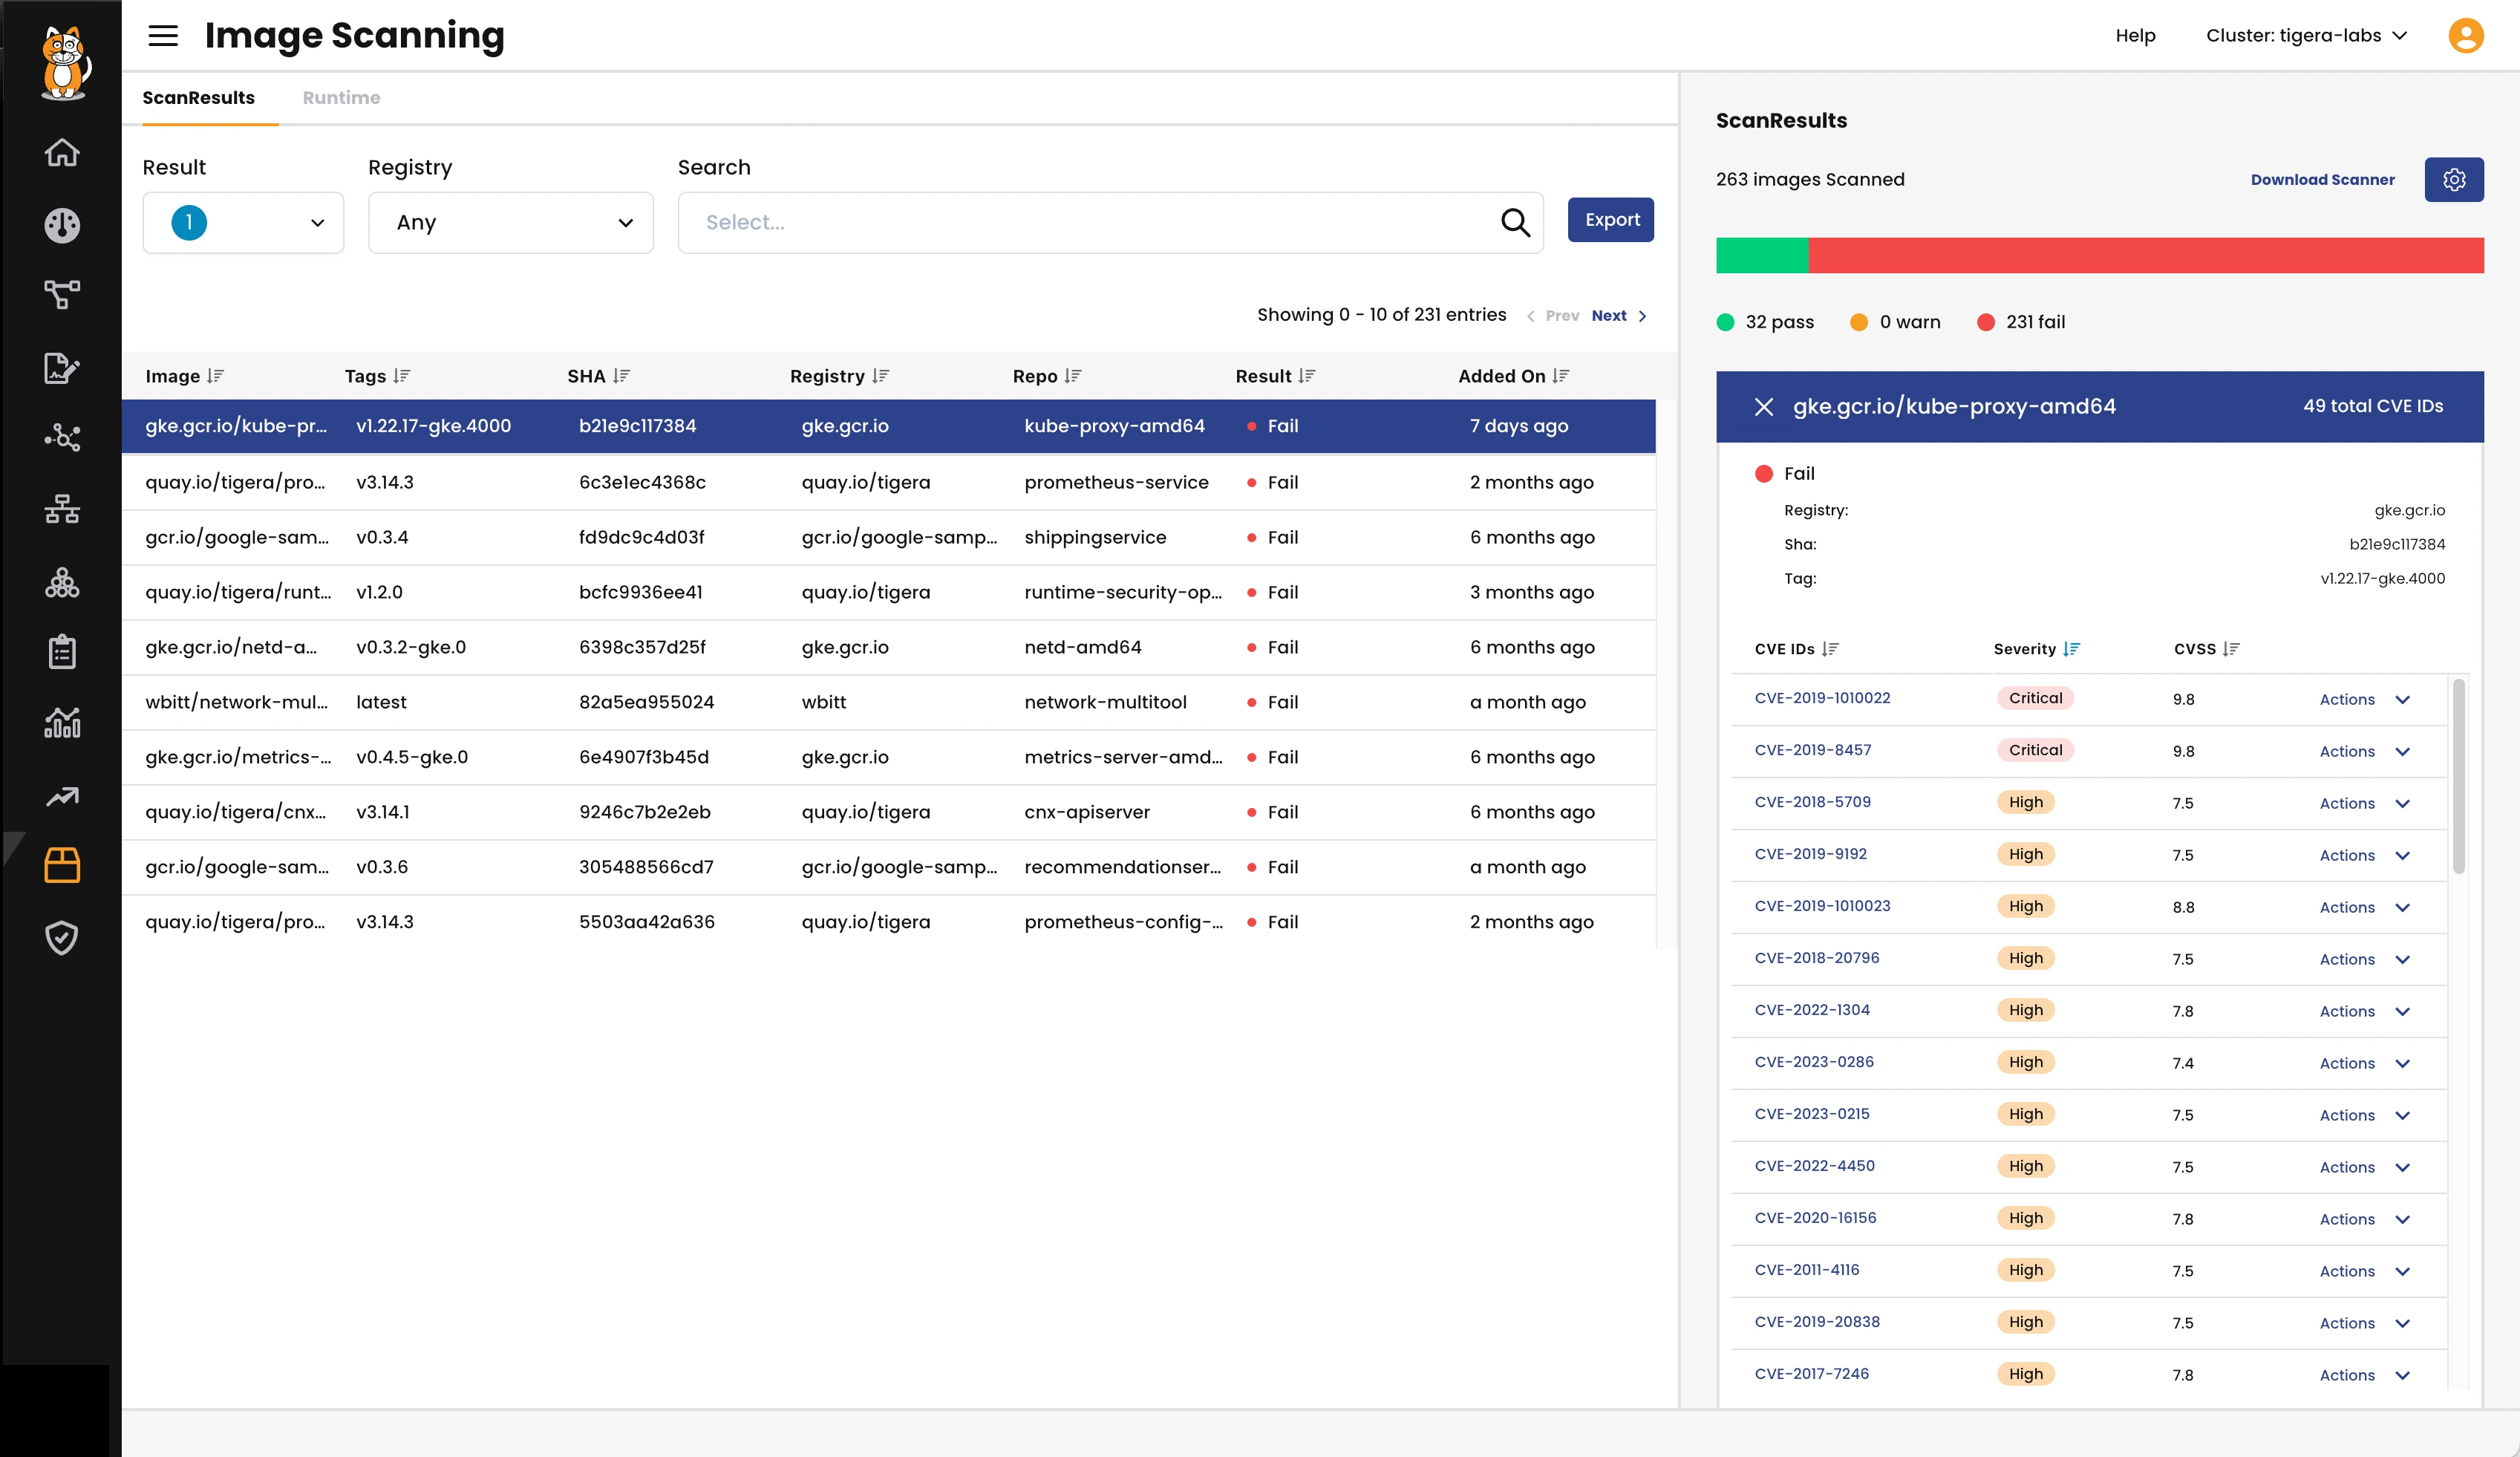Open the dashboard gauge icon in sidebar

tap(62, 225)
